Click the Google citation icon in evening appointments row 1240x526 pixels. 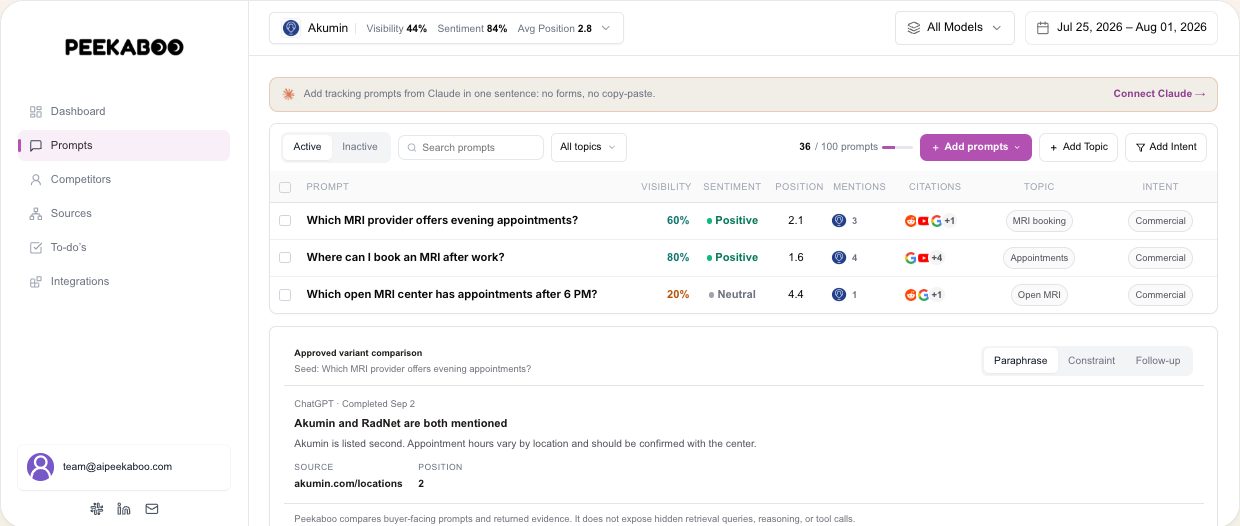936,221
